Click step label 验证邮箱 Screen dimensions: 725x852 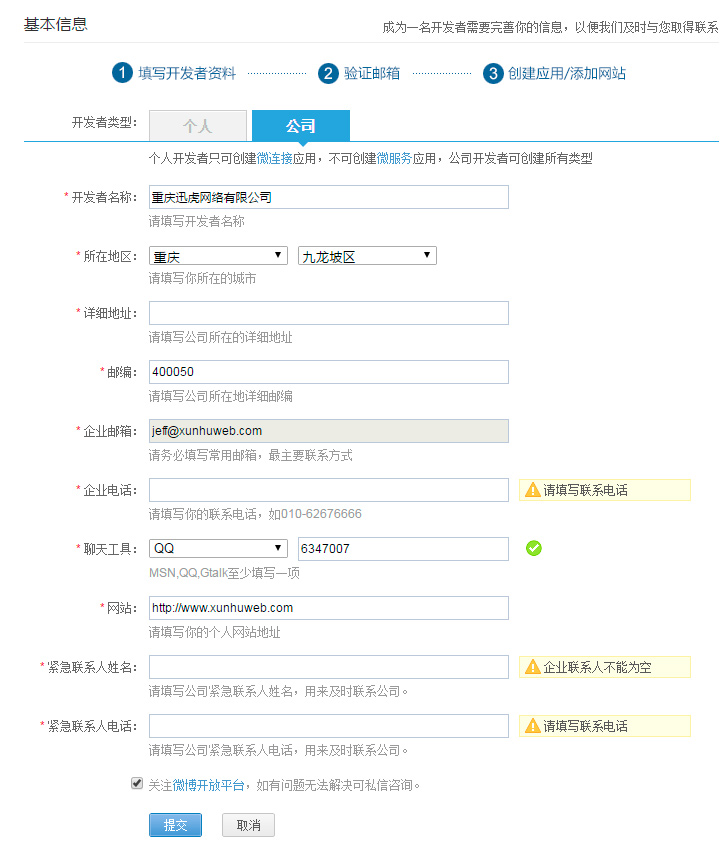372,73
